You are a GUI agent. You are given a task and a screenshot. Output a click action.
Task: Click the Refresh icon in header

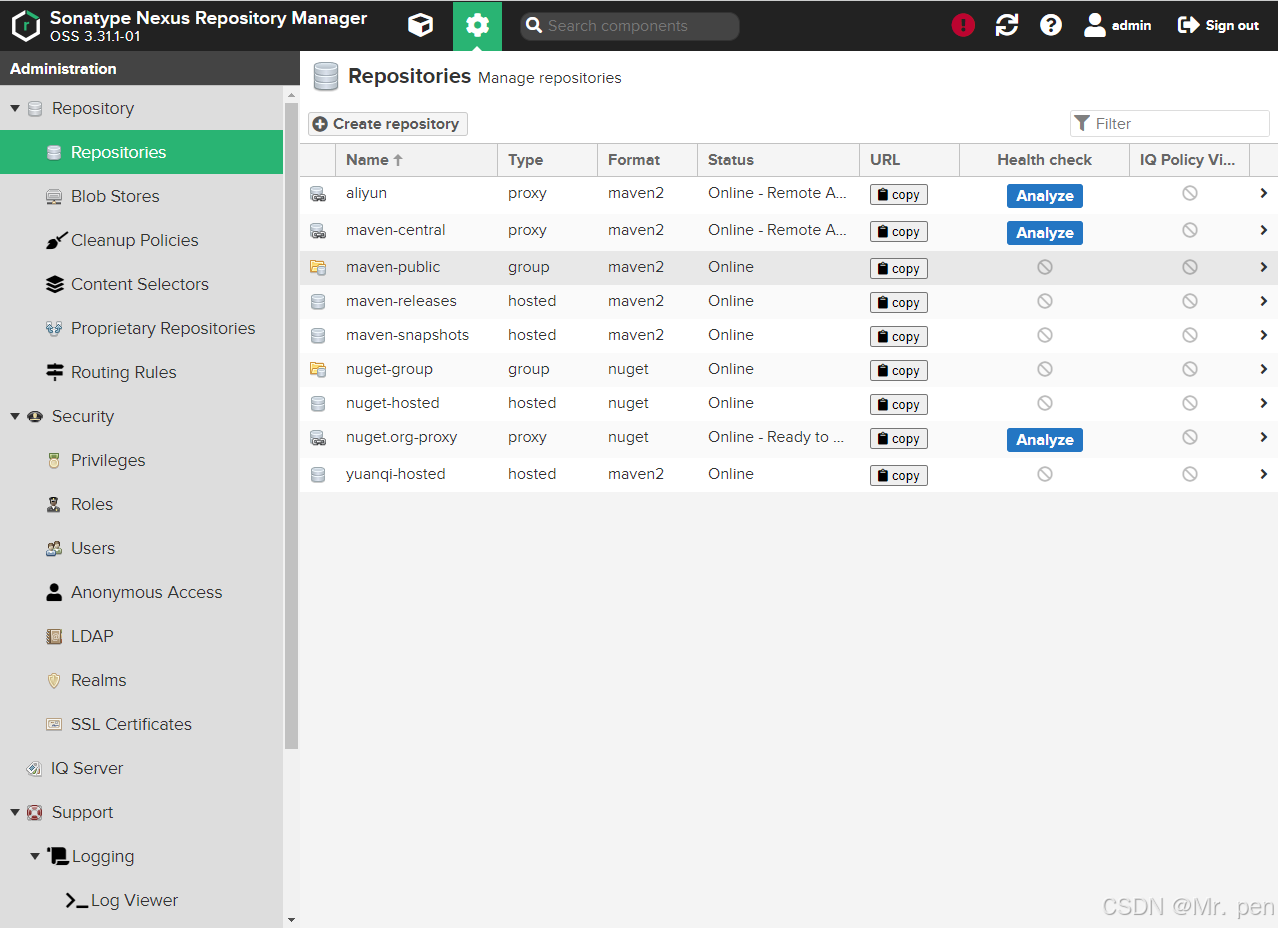[1007, 25]
